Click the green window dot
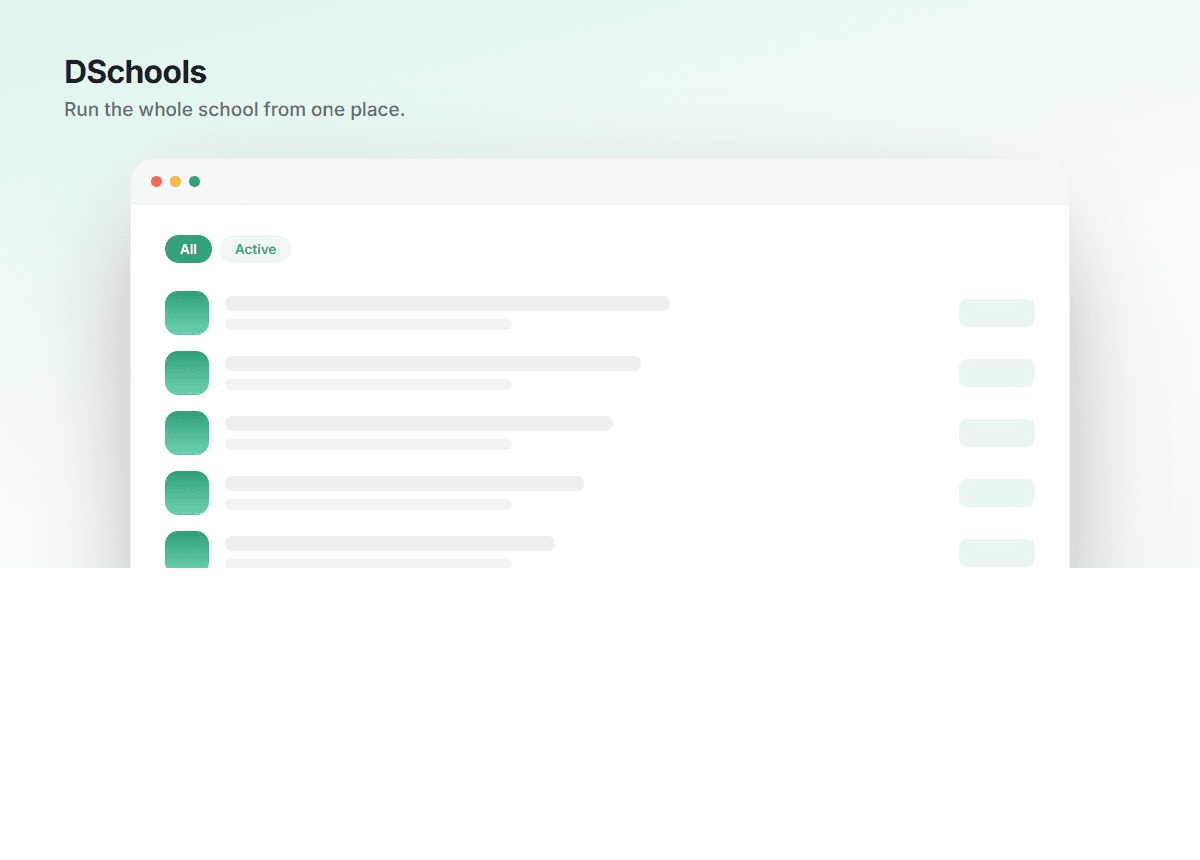The image size is (1200, 860). (x=194, y=181)
